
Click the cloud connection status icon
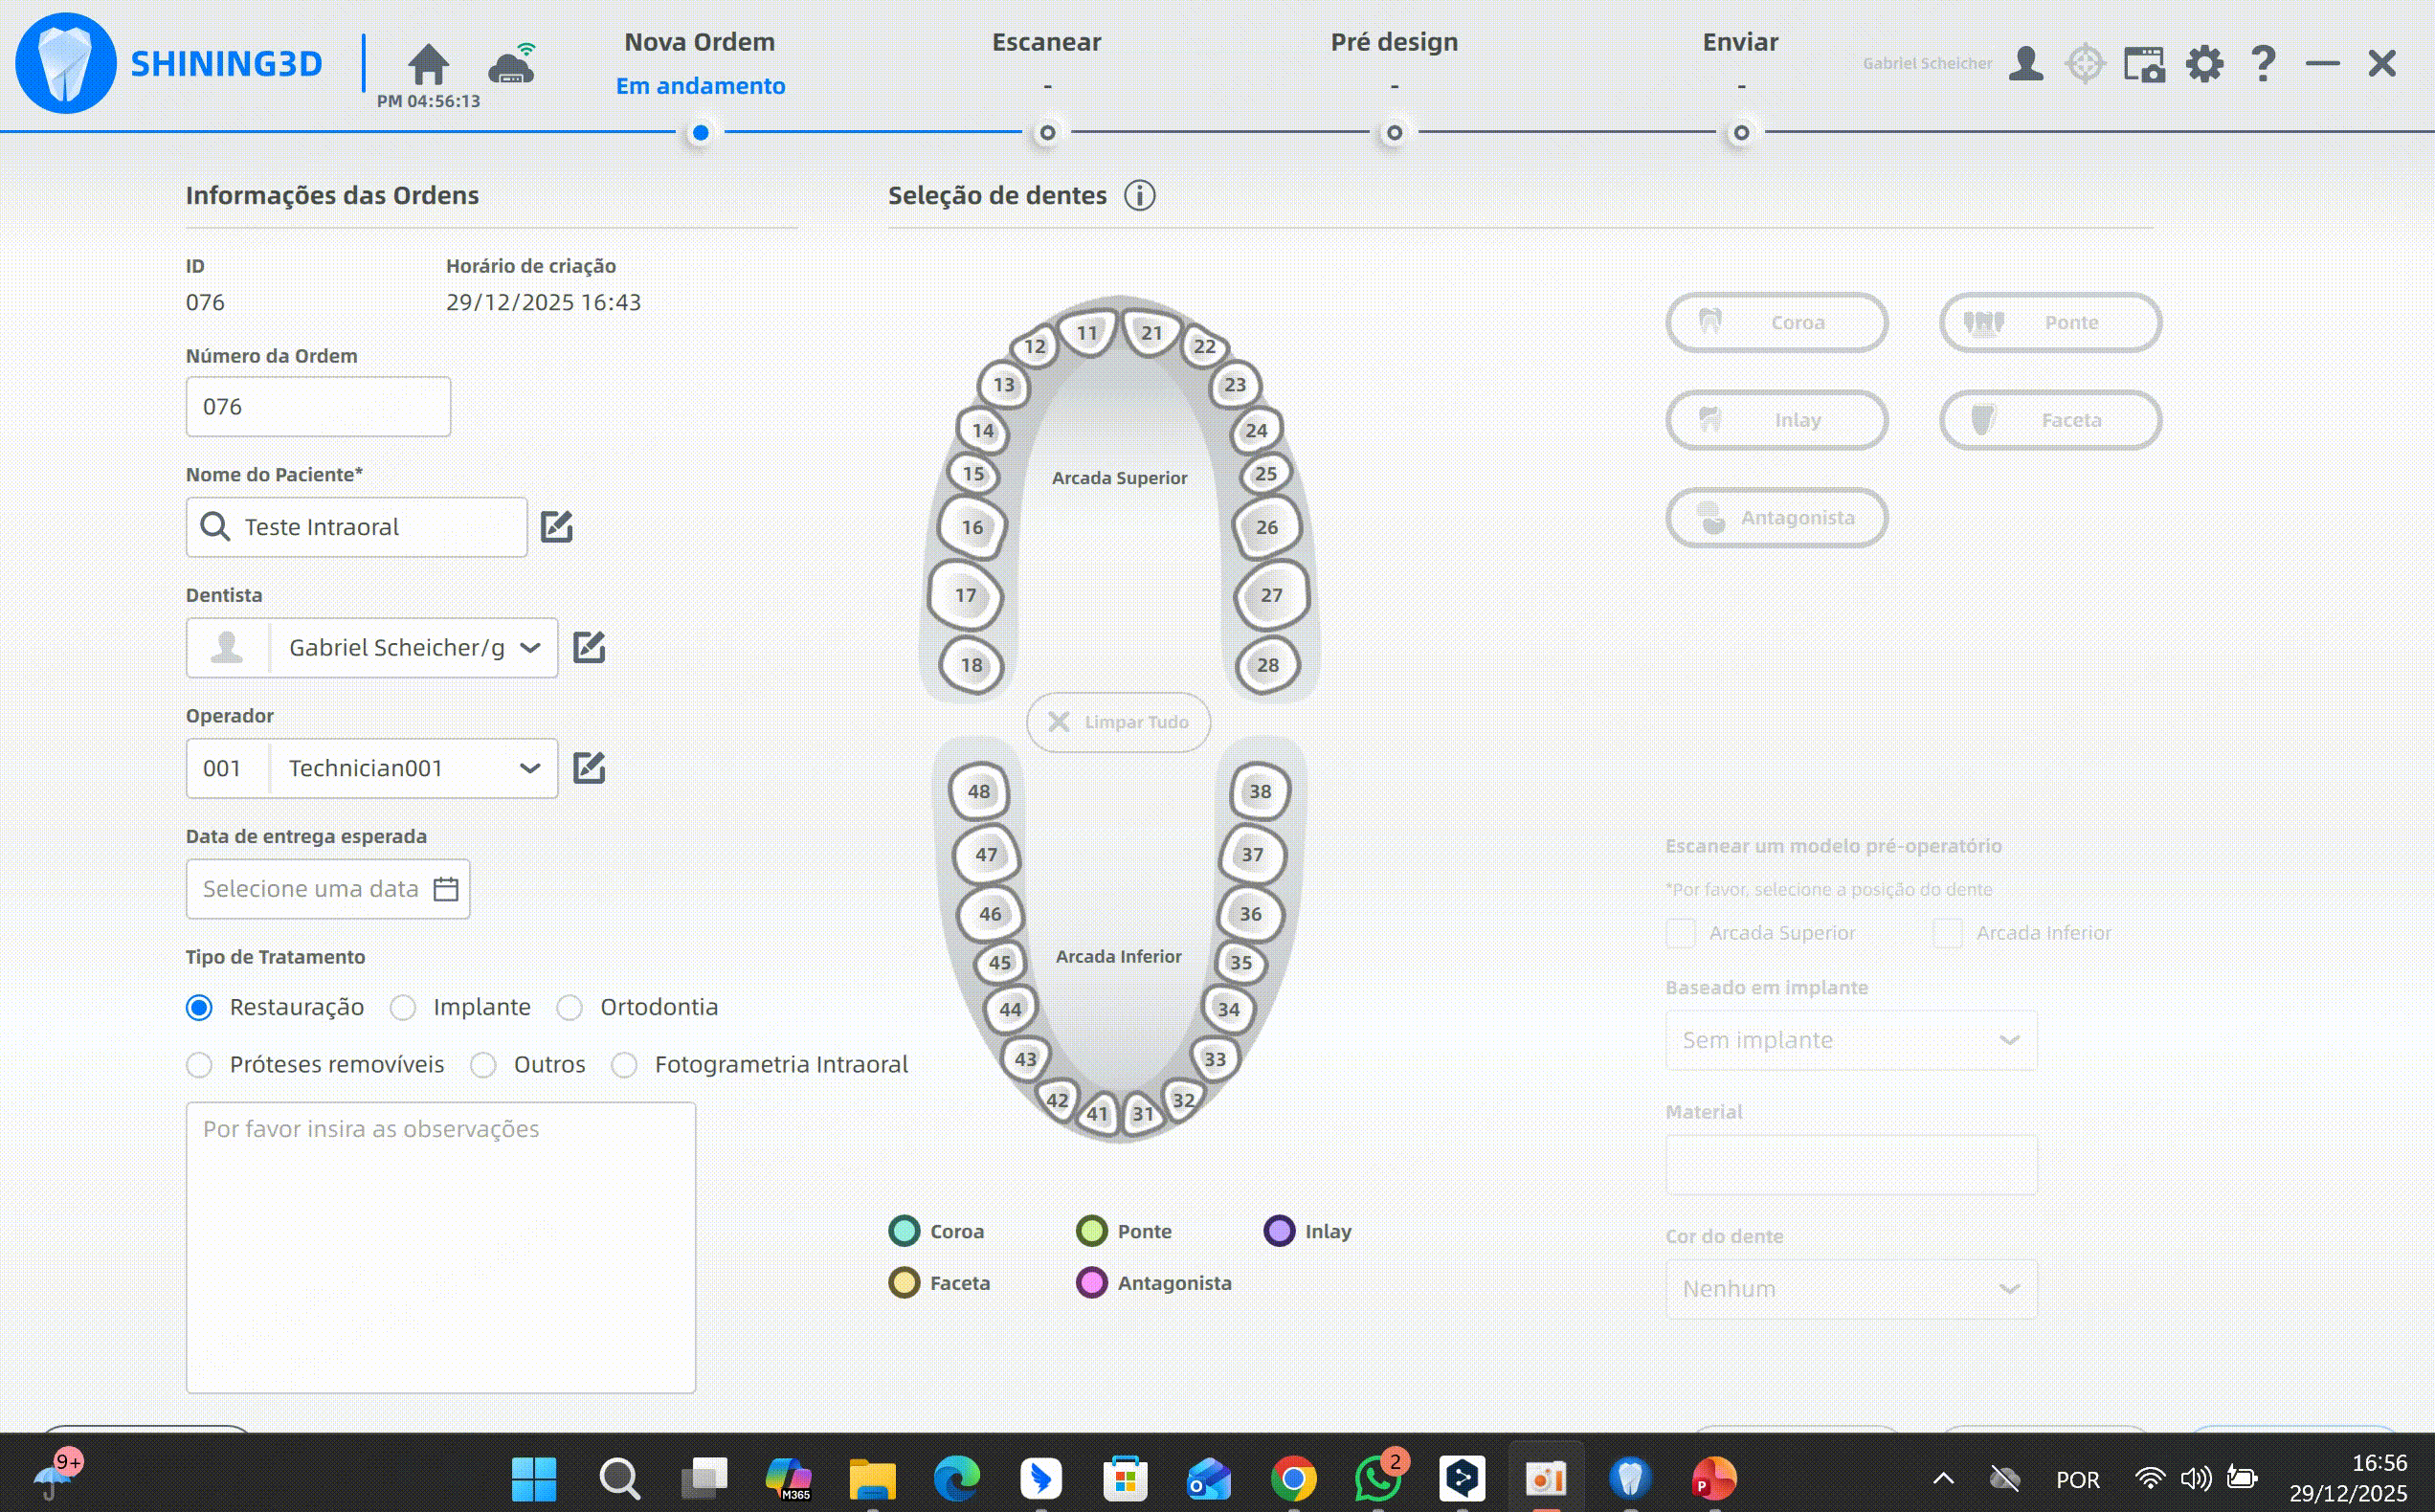tap(512, 64)
